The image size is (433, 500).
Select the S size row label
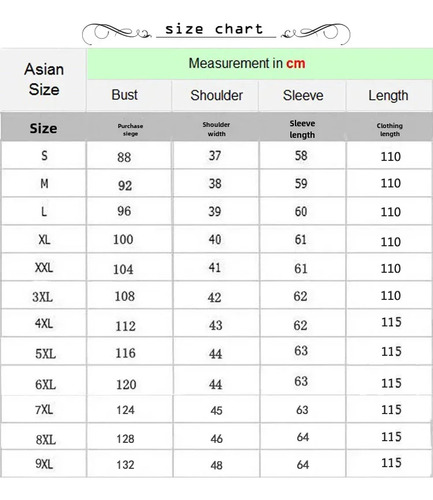(x=44, y=155)
